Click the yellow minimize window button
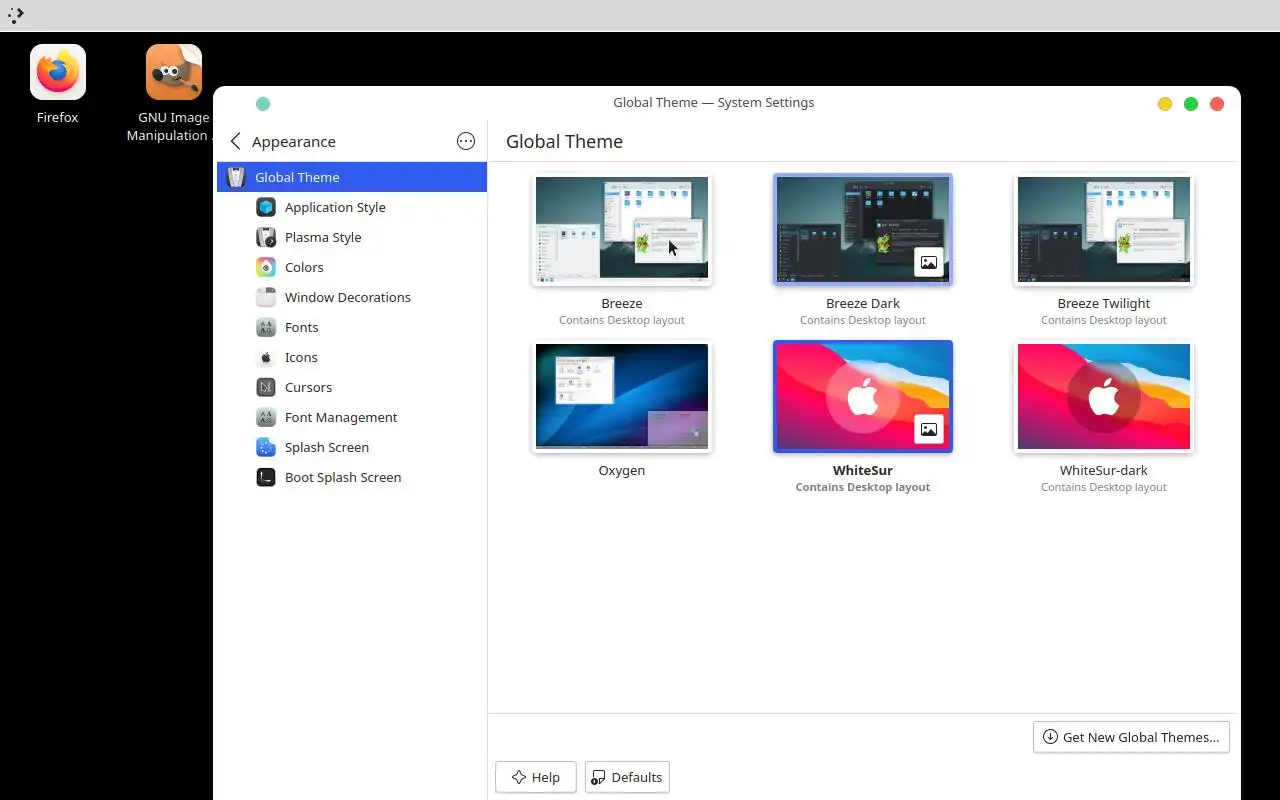The height and width of the screenshot is (800, 1280). (x=1165, y=104)
